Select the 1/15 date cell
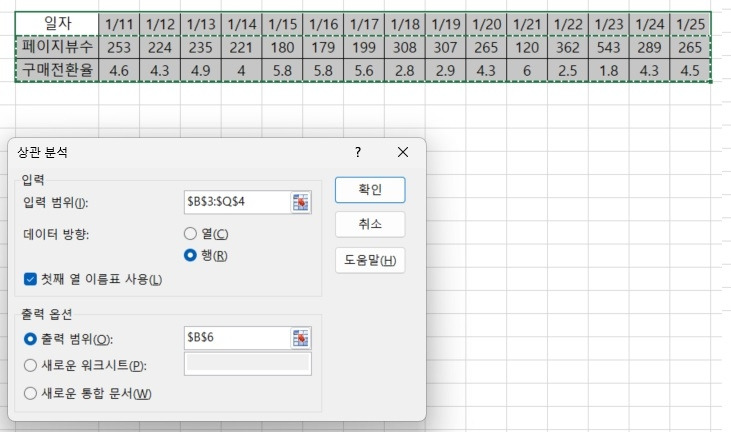The width and height of the screenshot is (731, 432). (x=283, y=24)
